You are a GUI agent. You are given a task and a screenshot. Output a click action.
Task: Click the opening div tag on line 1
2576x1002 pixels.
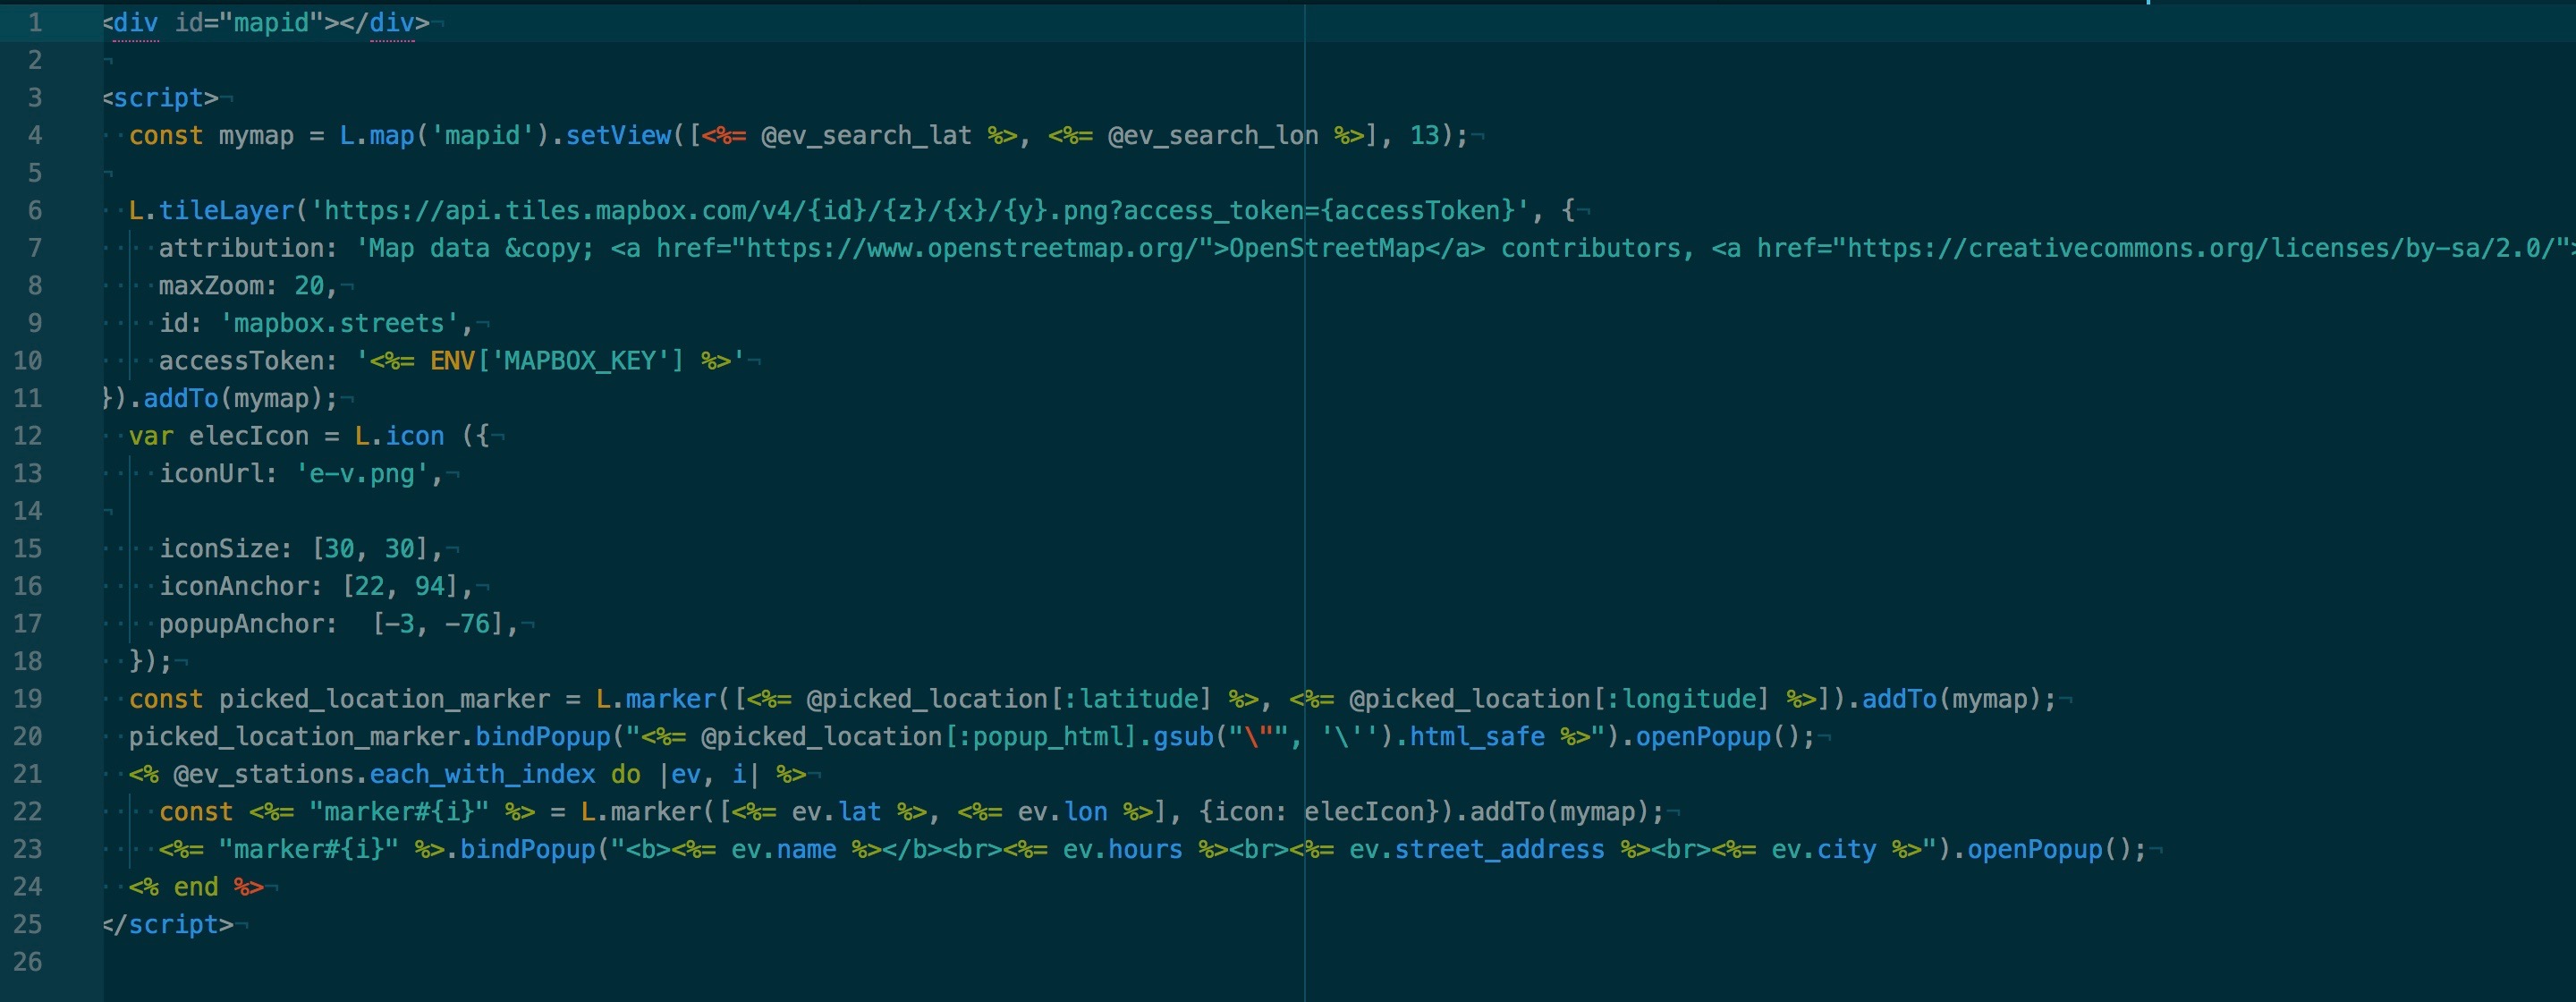point(135,23)
